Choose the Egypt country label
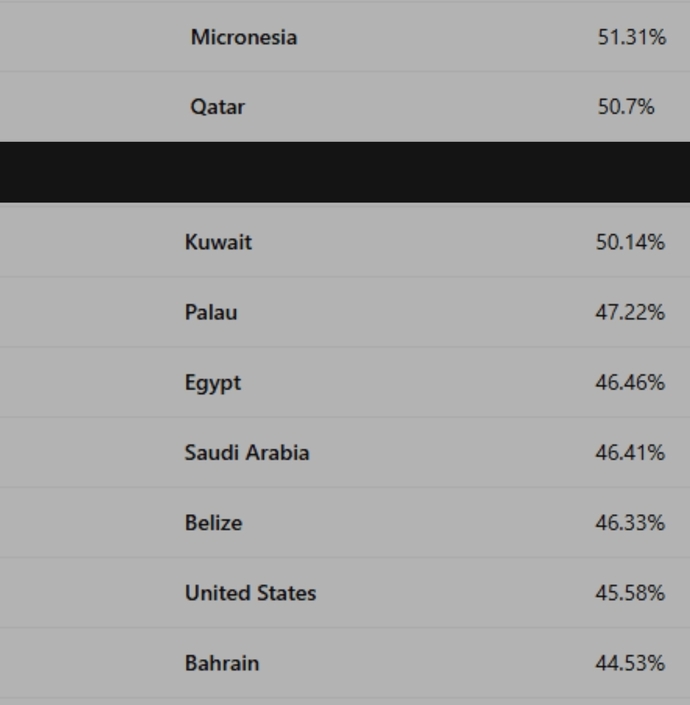The width and height of the screenshot is (690, 705). pyautogui.click(x=213, y=383)
